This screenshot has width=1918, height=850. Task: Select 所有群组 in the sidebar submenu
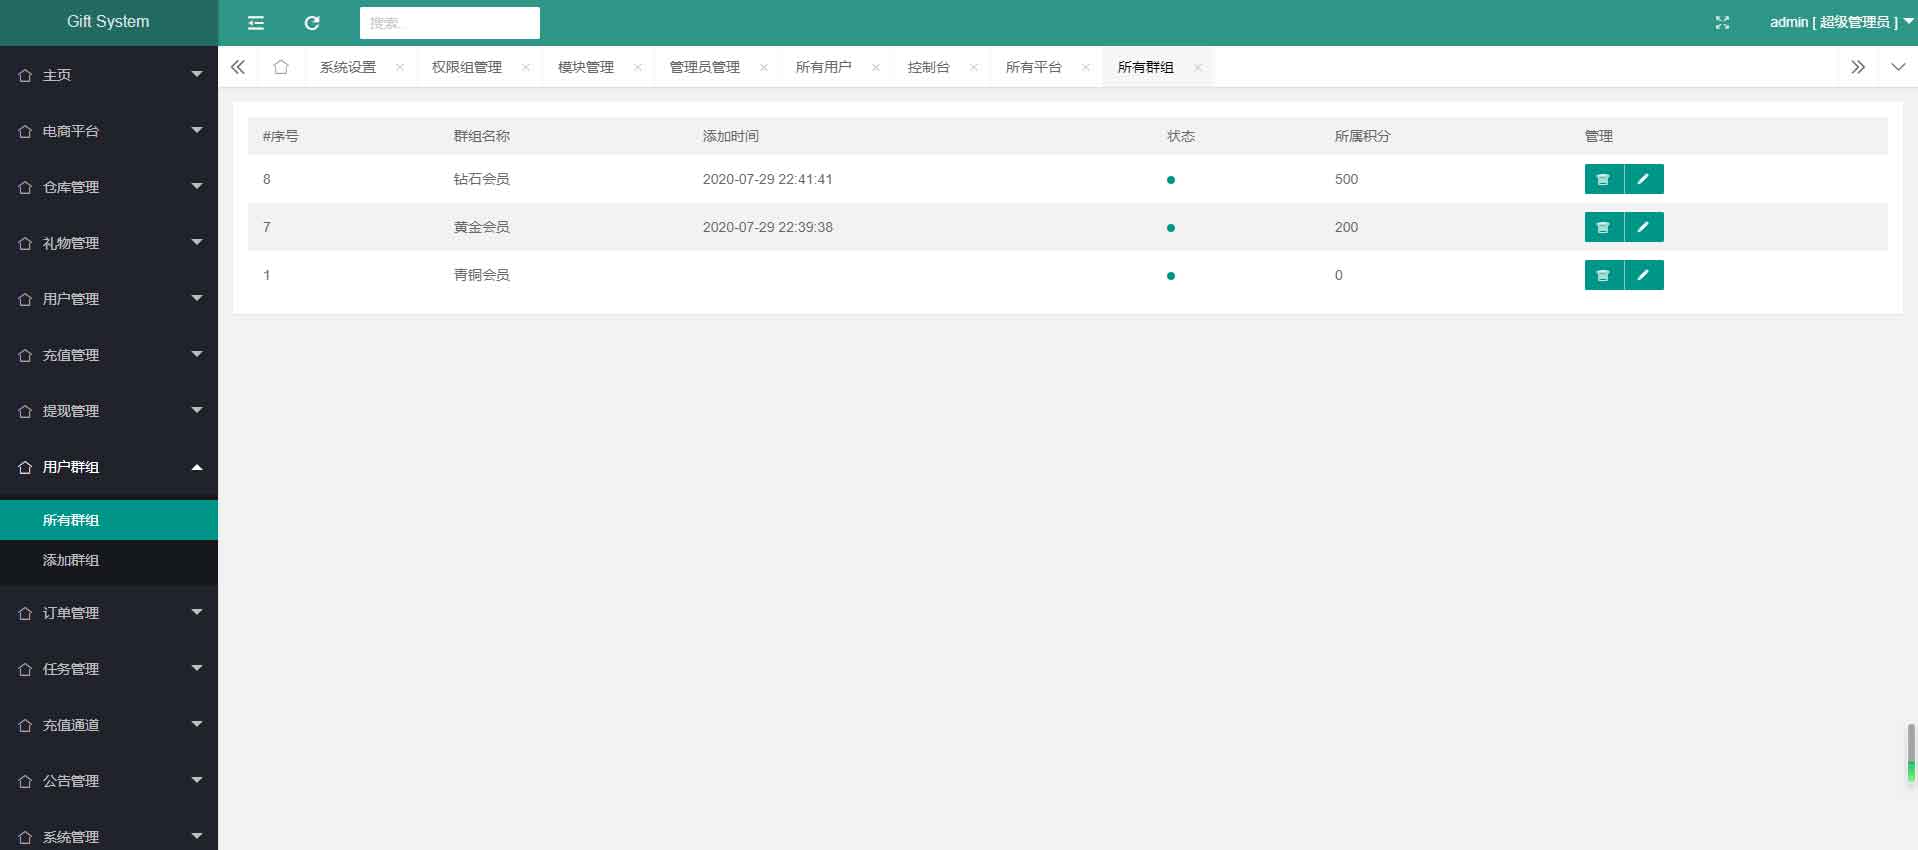tap(109, 520)
